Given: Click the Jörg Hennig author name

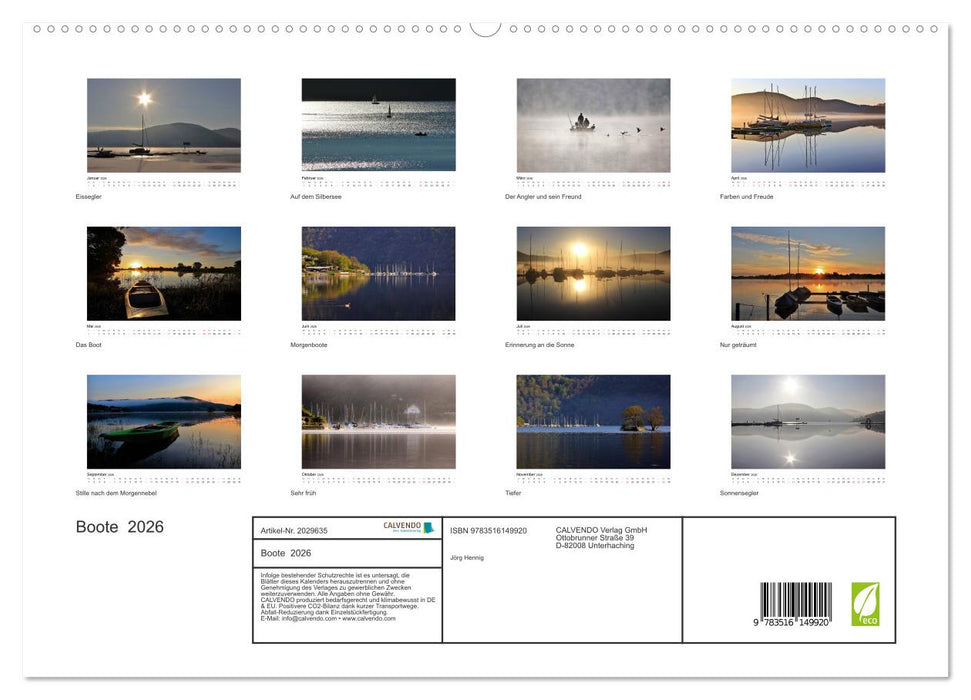Looking at the screenshot, I should point(467,558).
